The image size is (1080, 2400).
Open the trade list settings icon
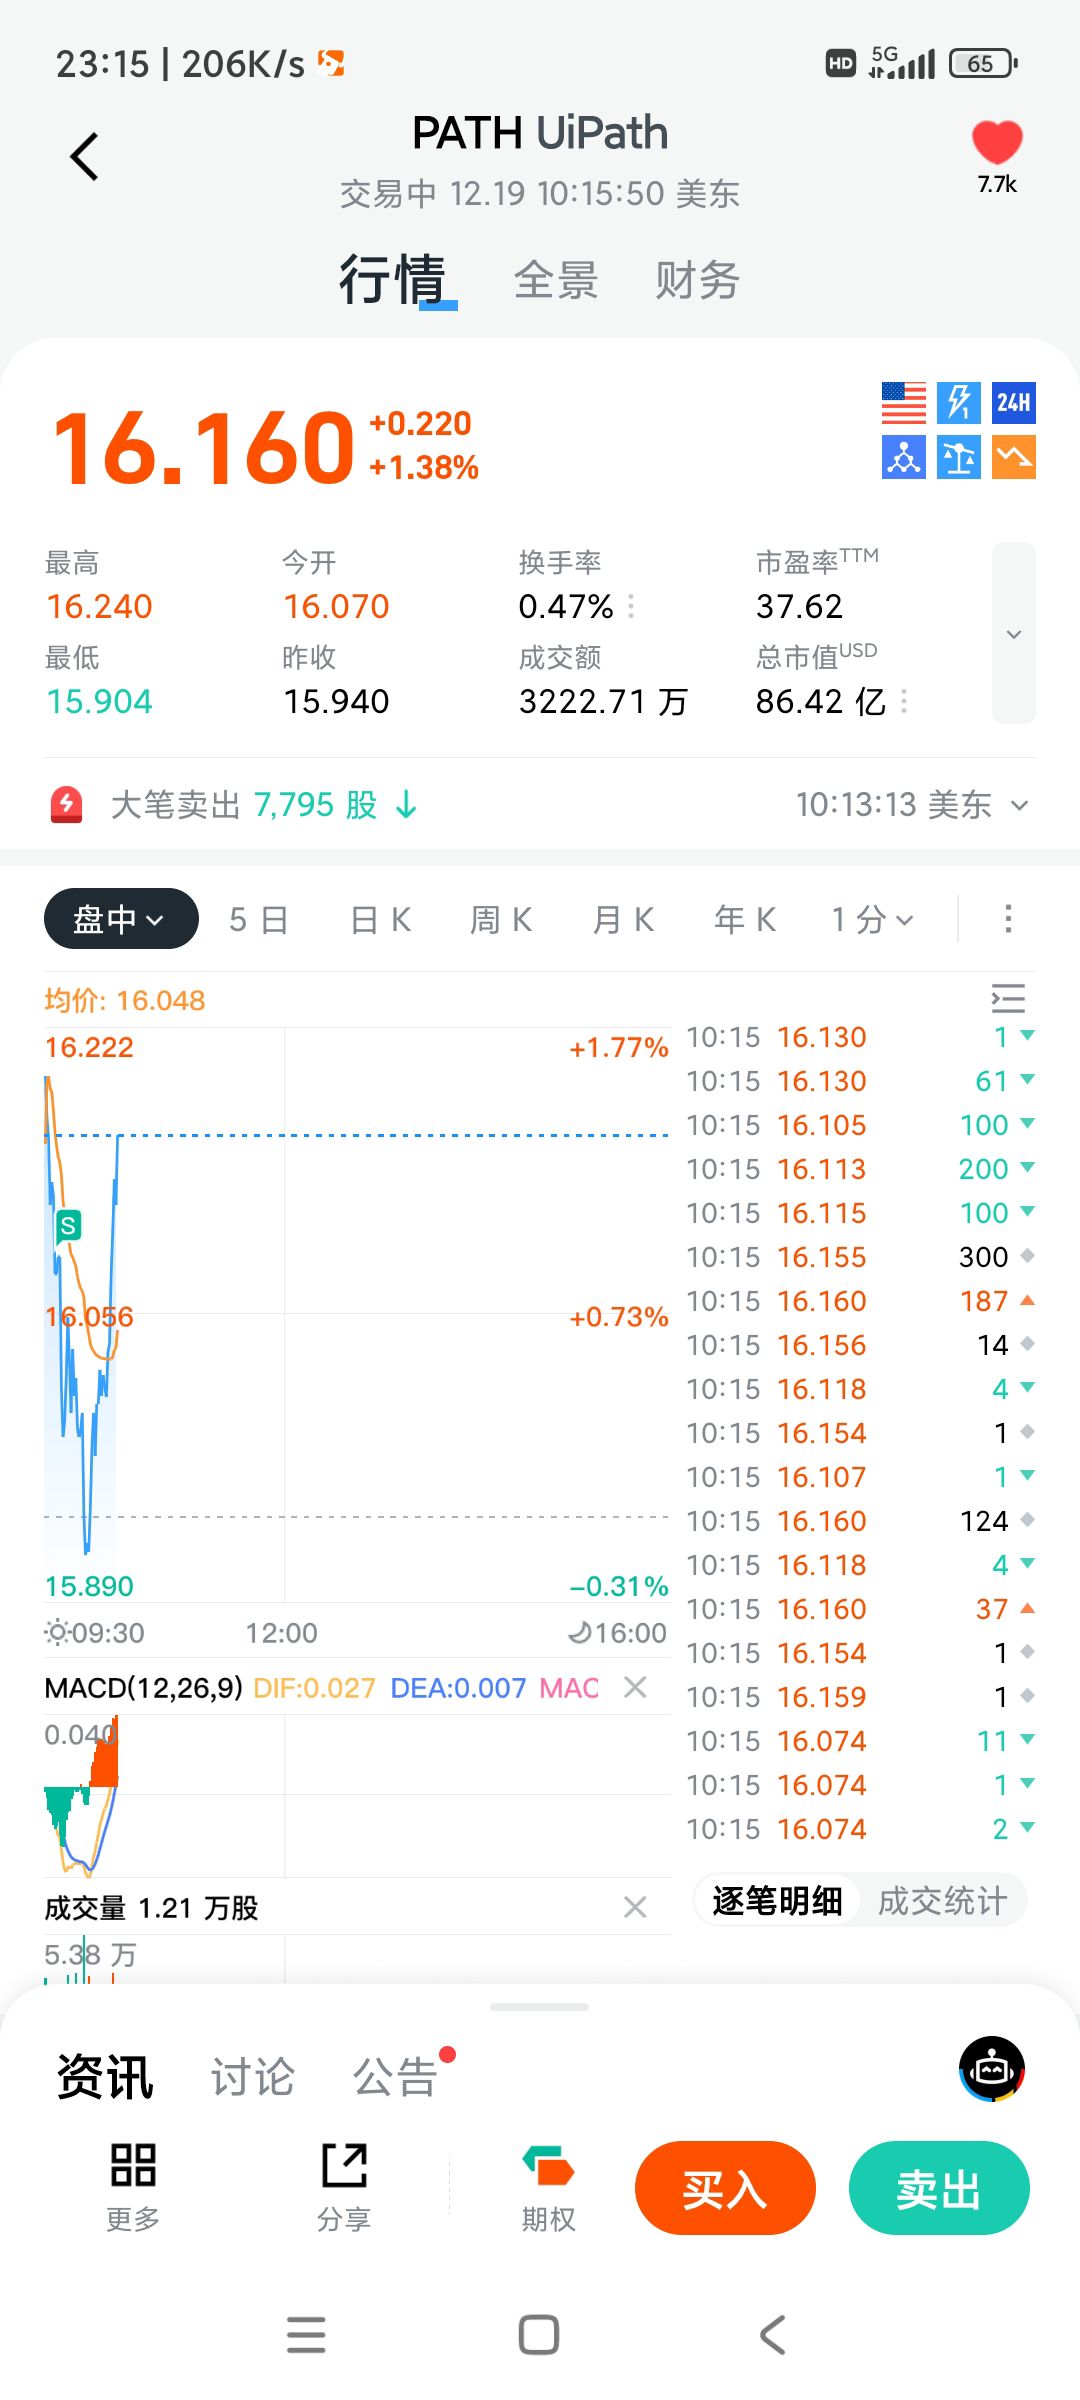click(x=1008, y=998)
